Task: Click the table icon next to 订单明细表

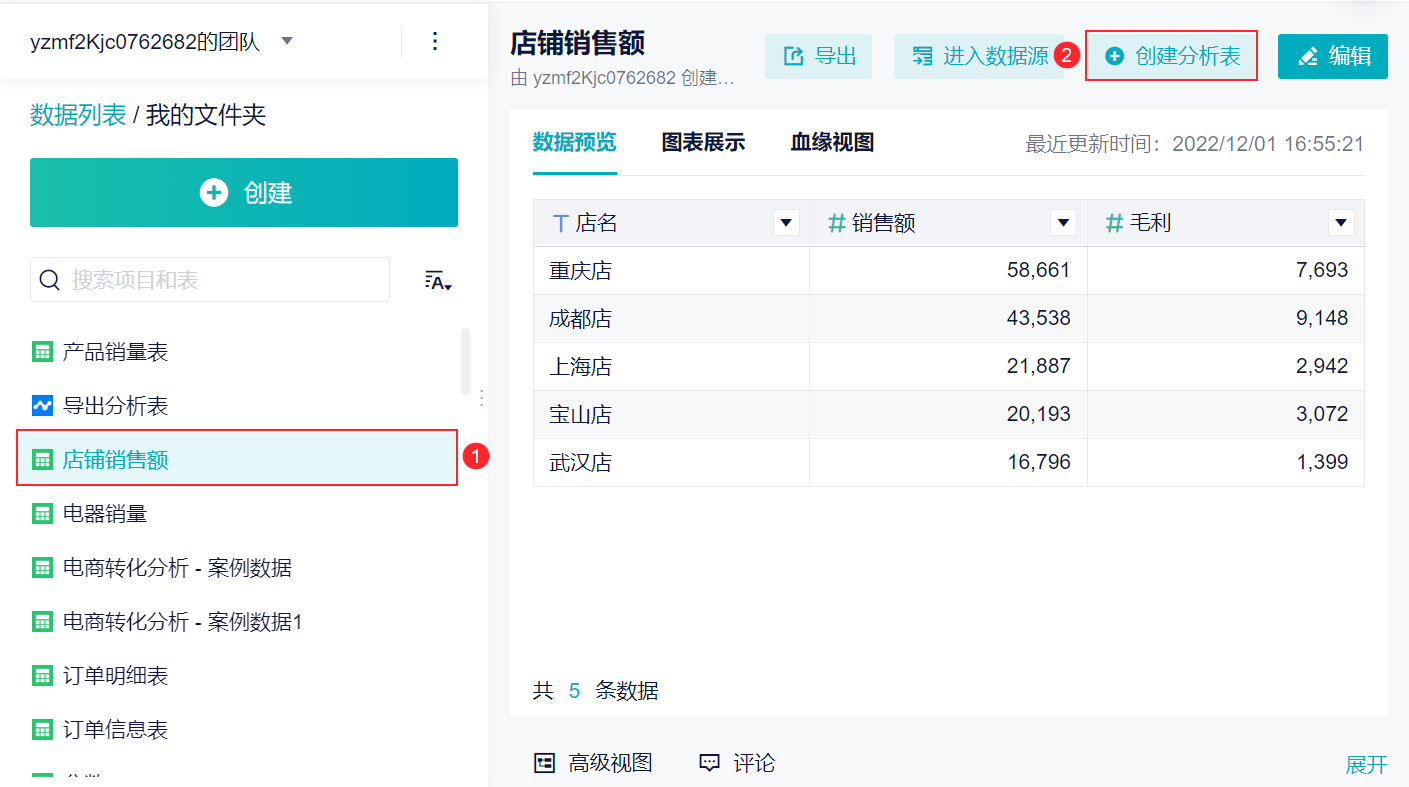Action: 42,676
